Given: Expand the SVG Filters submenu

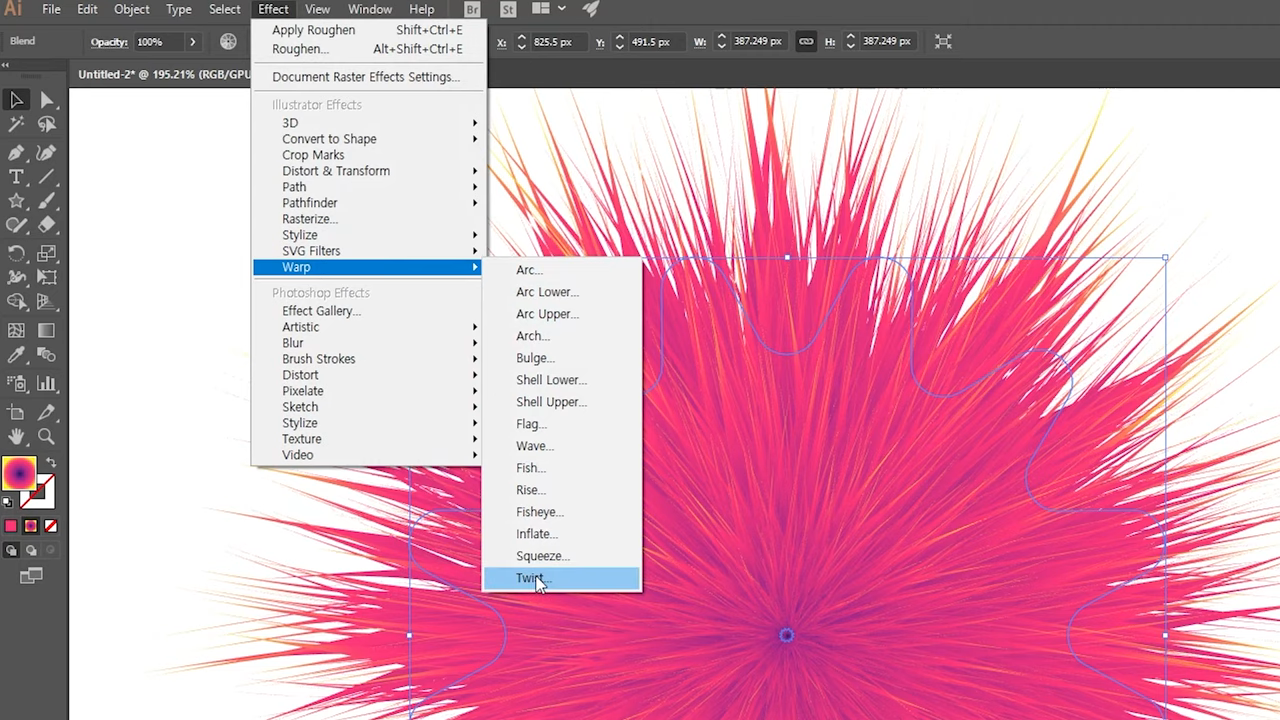Looking at the screenshot, I should (x=368, y=251).
